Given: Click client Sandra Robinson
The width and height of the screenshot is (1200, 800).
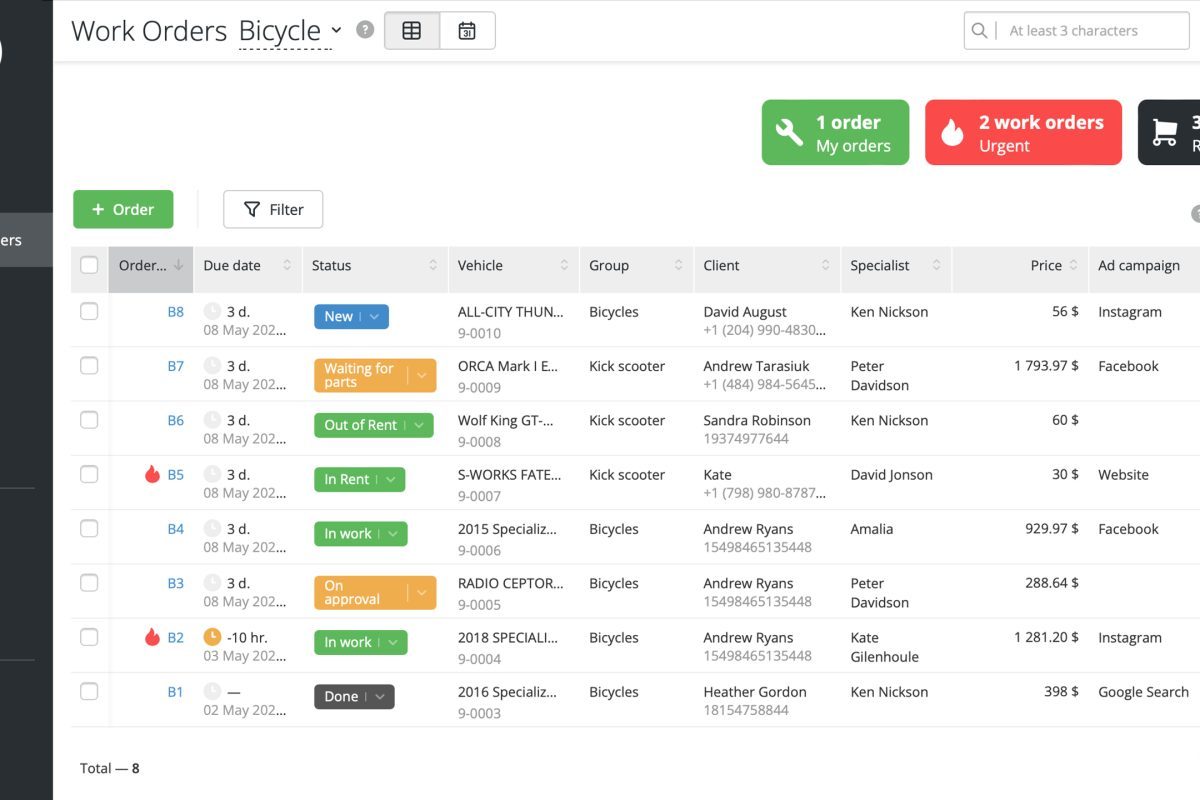Looking at the screenshot, I should point(757,420).
